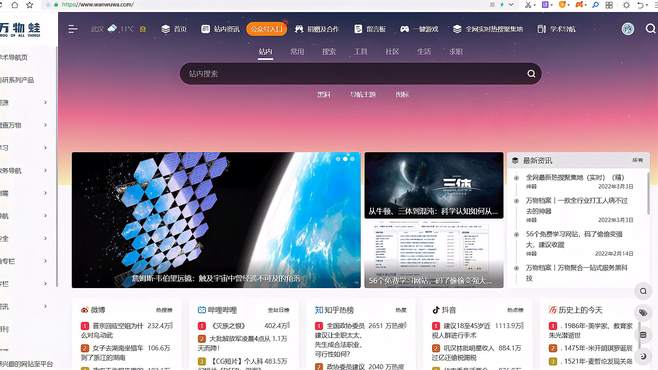Open the 所有 link in 最新资讯
The image size is (658, 370).
pos(637,161)
